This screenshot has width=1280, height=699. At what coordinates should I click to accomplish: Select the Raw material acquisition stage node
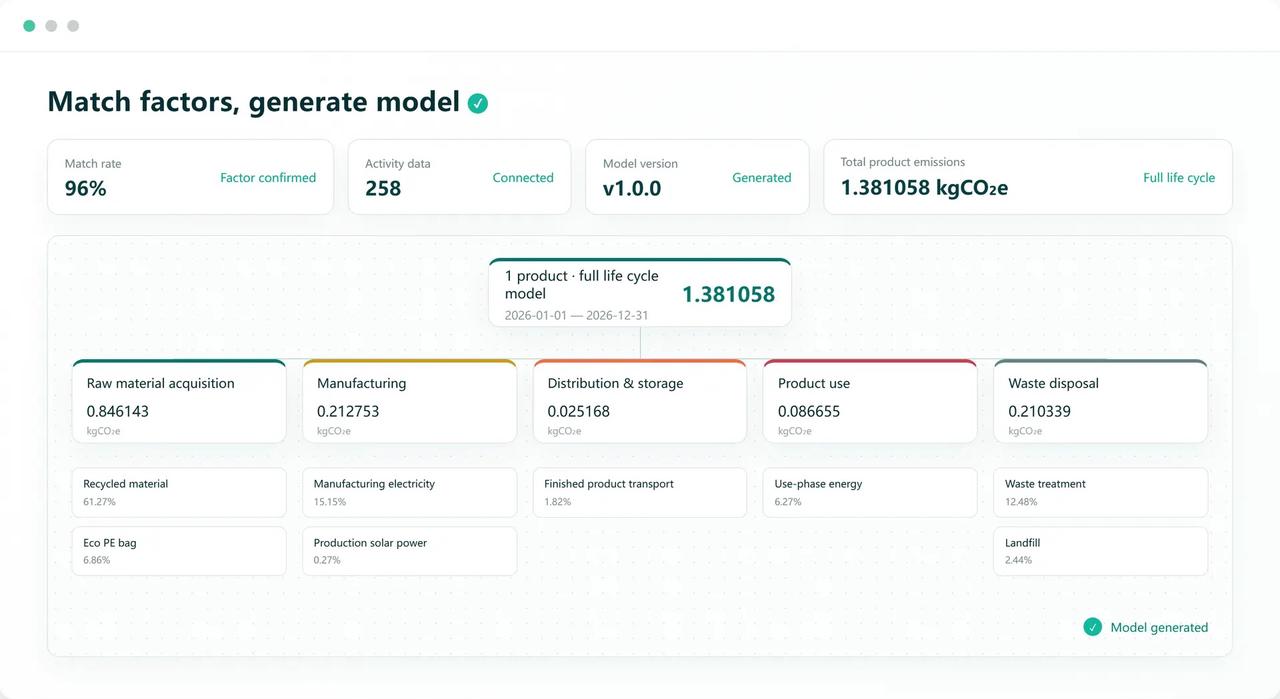pyautogui.click(x=179, y=401)
